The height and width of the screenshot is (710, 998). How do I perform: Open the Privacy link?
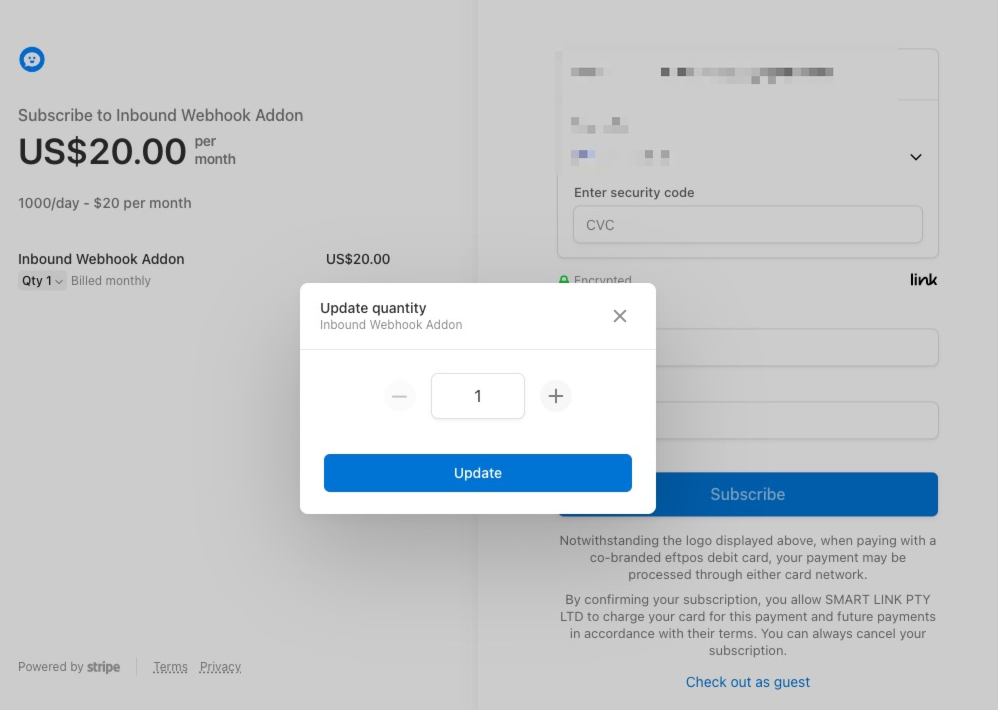pyautogui.click(x=220, y=667)
